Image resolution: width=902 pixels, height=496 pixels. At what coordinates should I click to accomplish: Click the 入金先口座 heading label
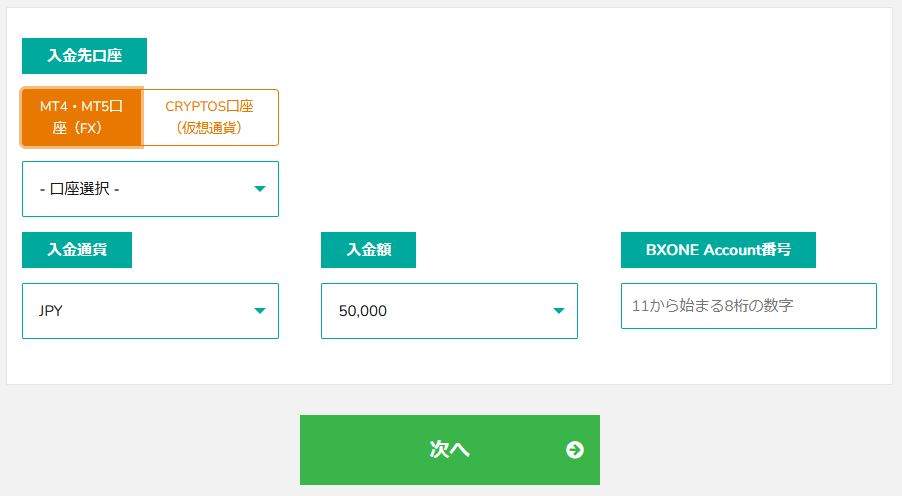(x=84, y=56)
